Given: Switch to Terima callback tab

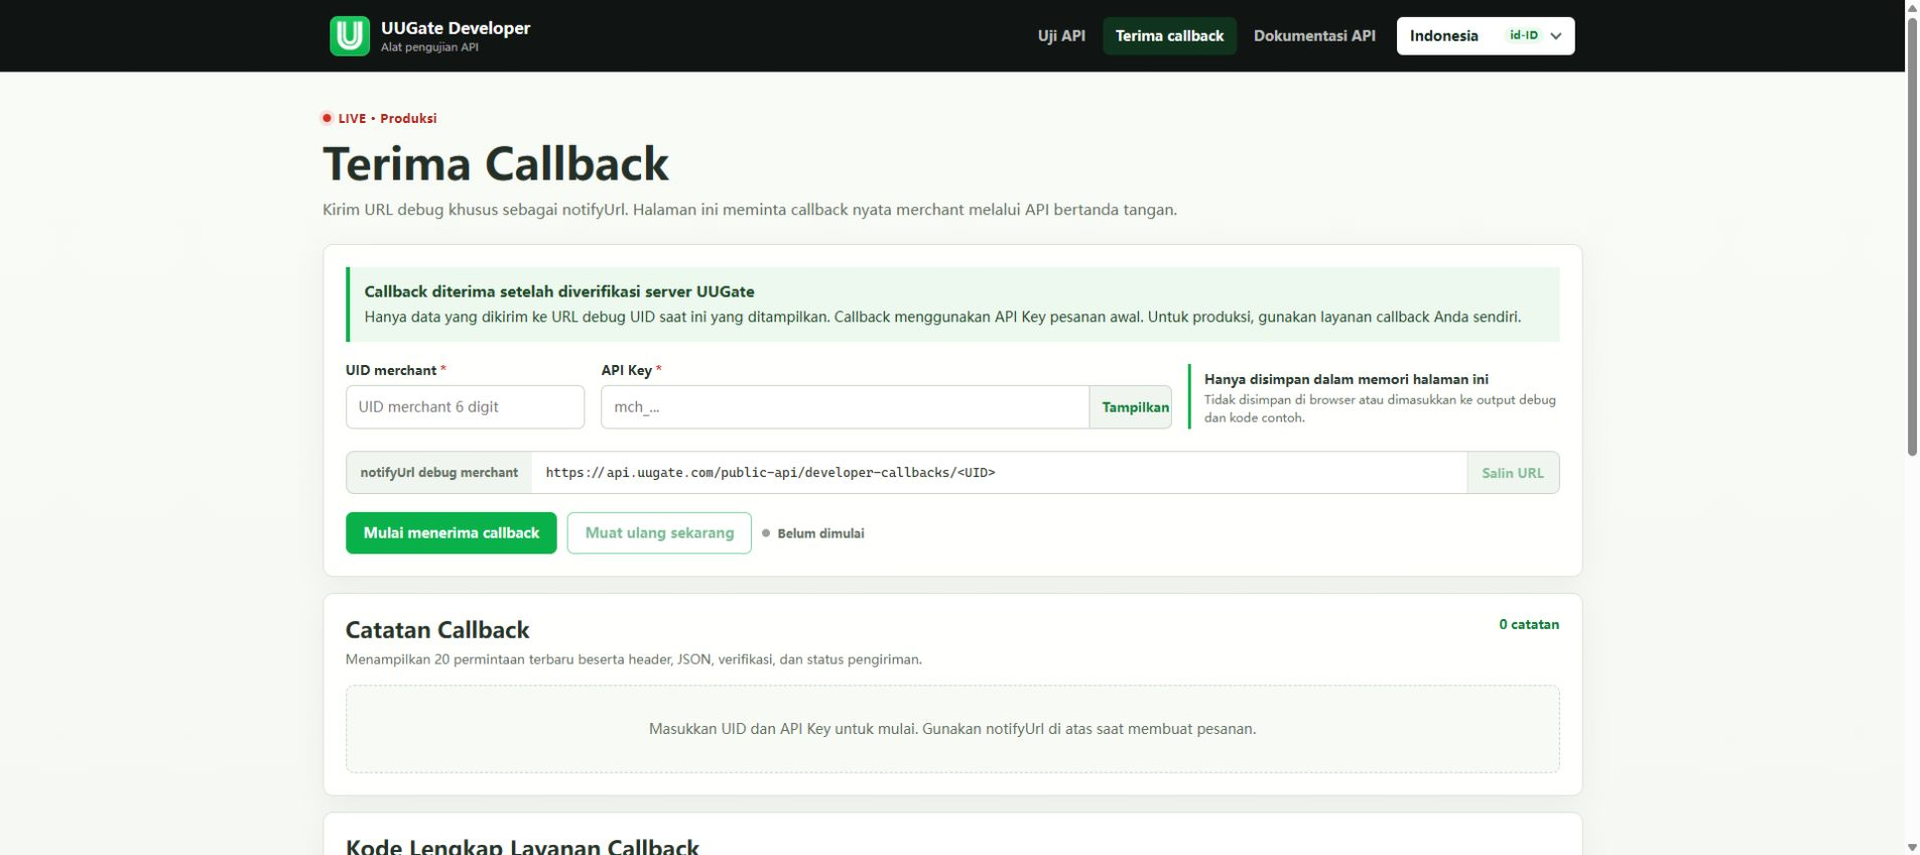Looking at the screenshot, I should [x=1169, y=36].
